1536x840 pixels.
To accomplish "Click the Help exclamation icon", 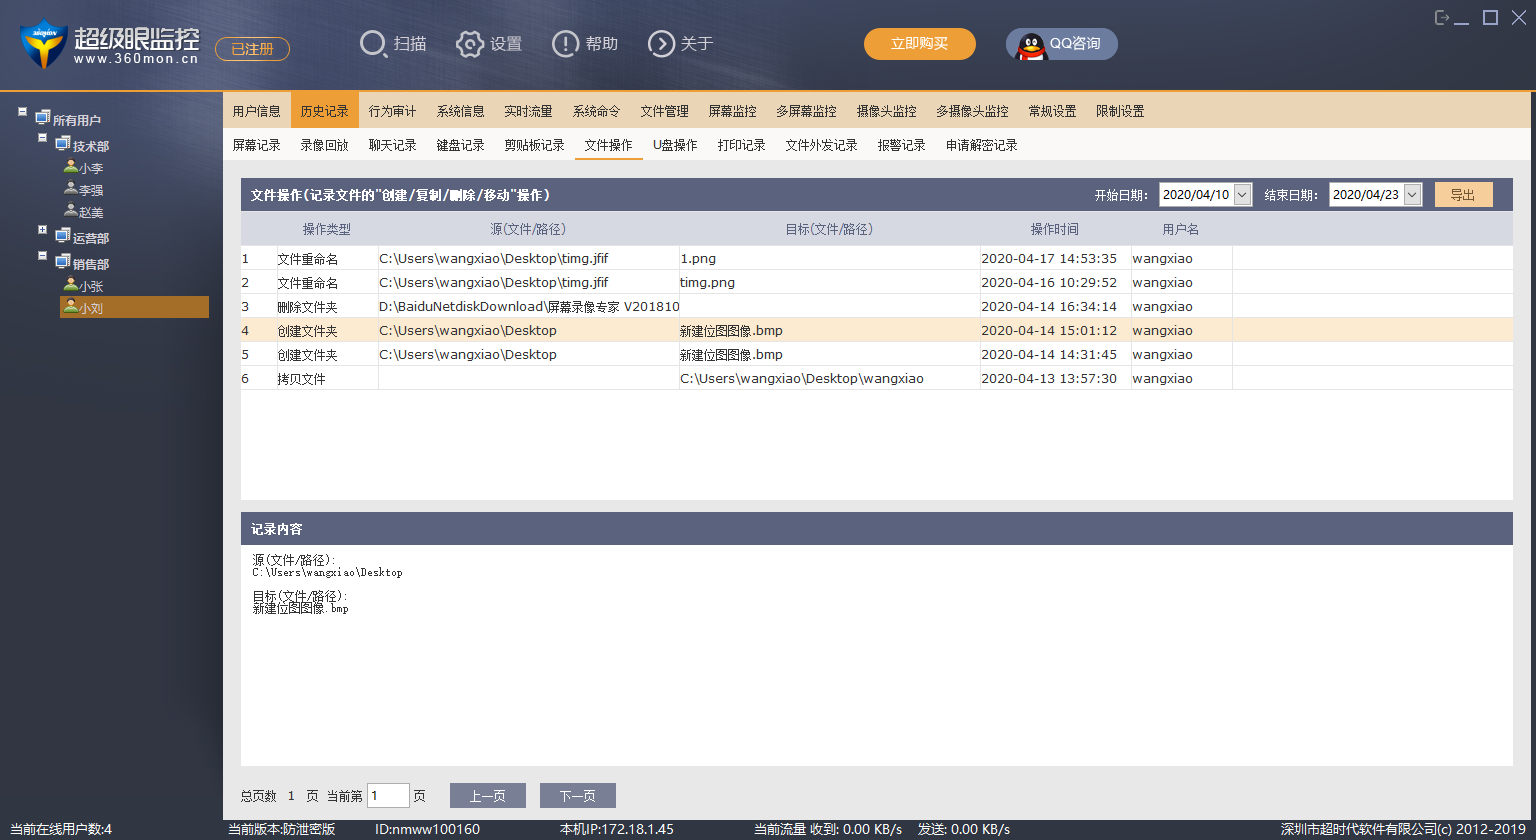I will pyautogui.click(x=565, y=44).
